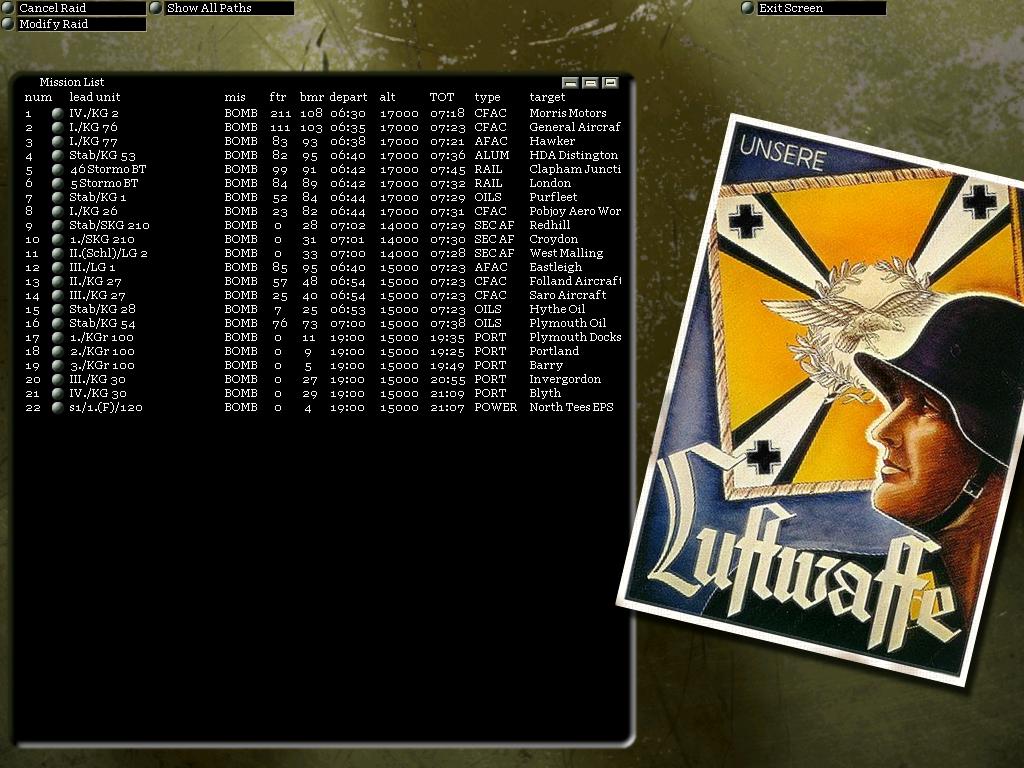This screenshot has width=1024, height=768.
Task: Choose the round marker of 1./SKG 210
Action: [x=57, y=239]
